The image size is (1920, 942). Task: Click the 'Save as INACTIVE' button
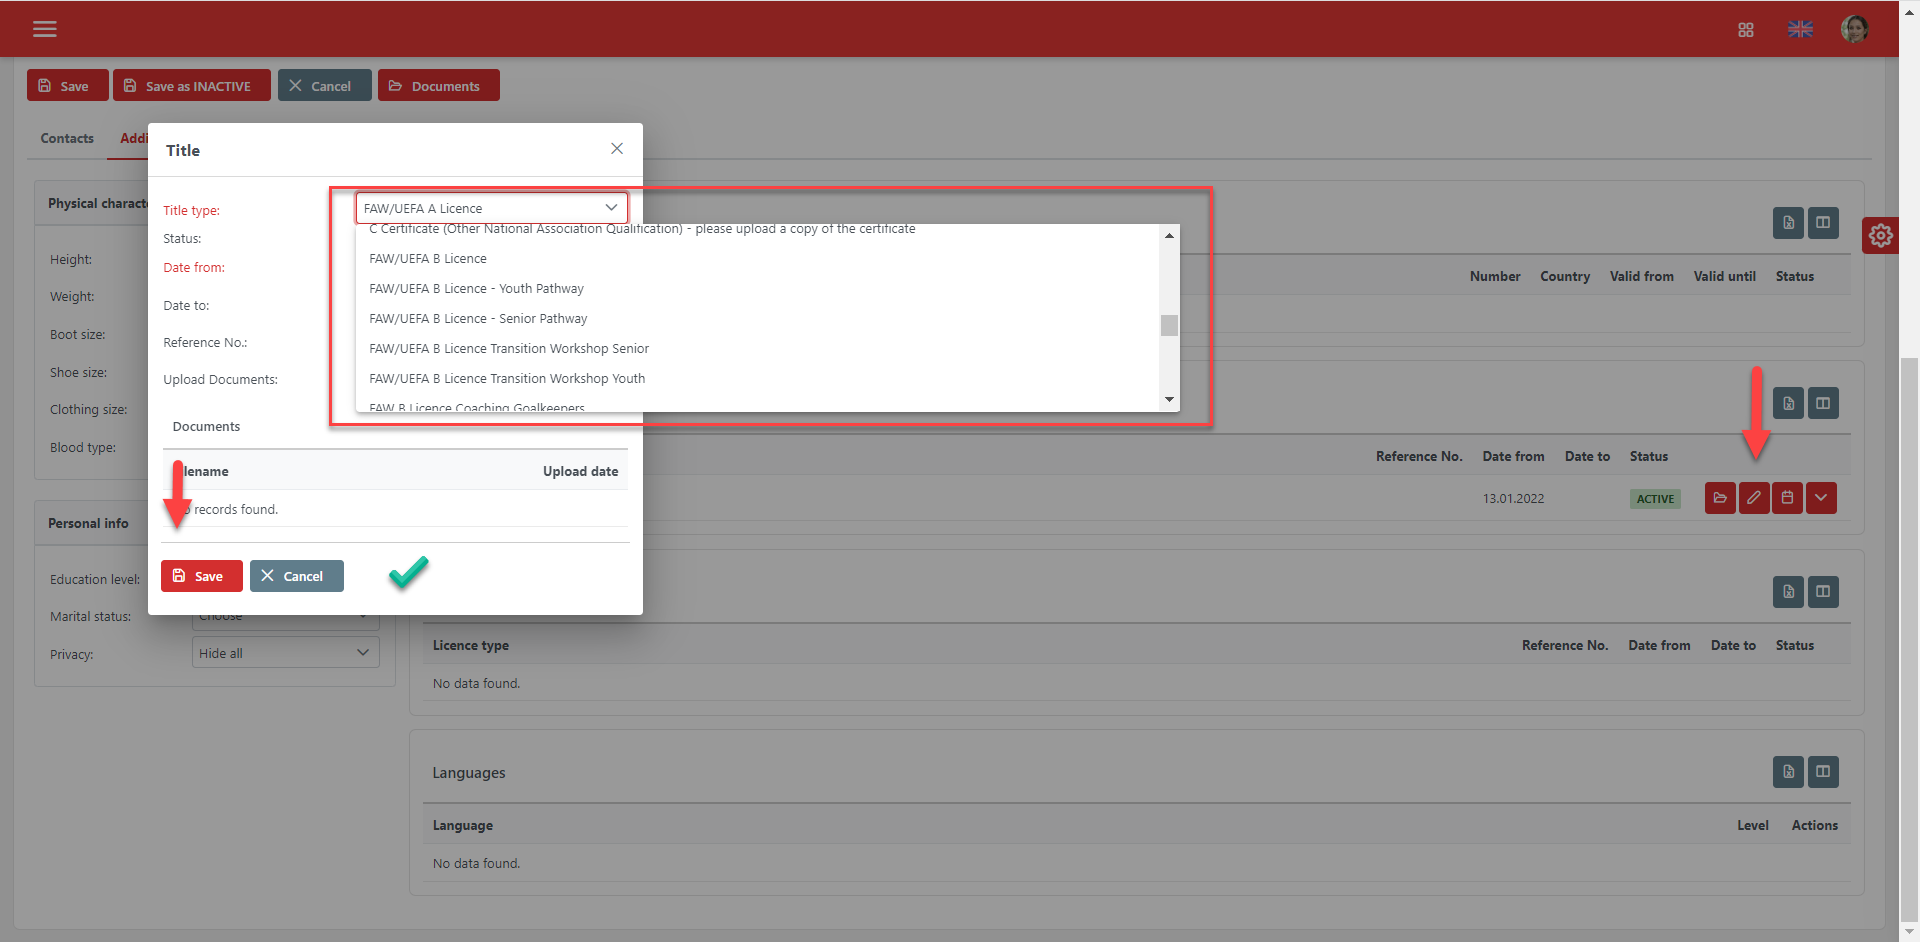point(191,86)
